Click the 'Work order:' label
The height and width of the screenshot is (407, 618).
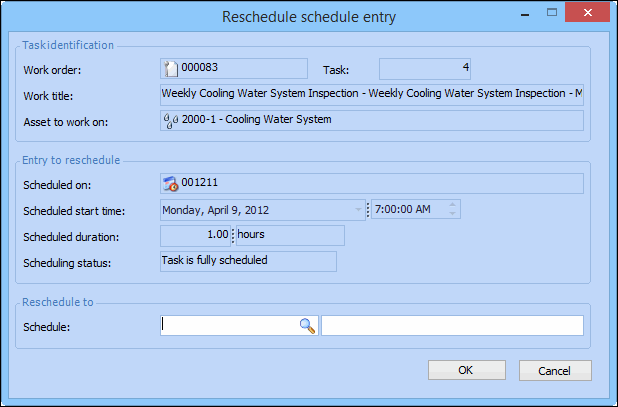tap(52, 70)
